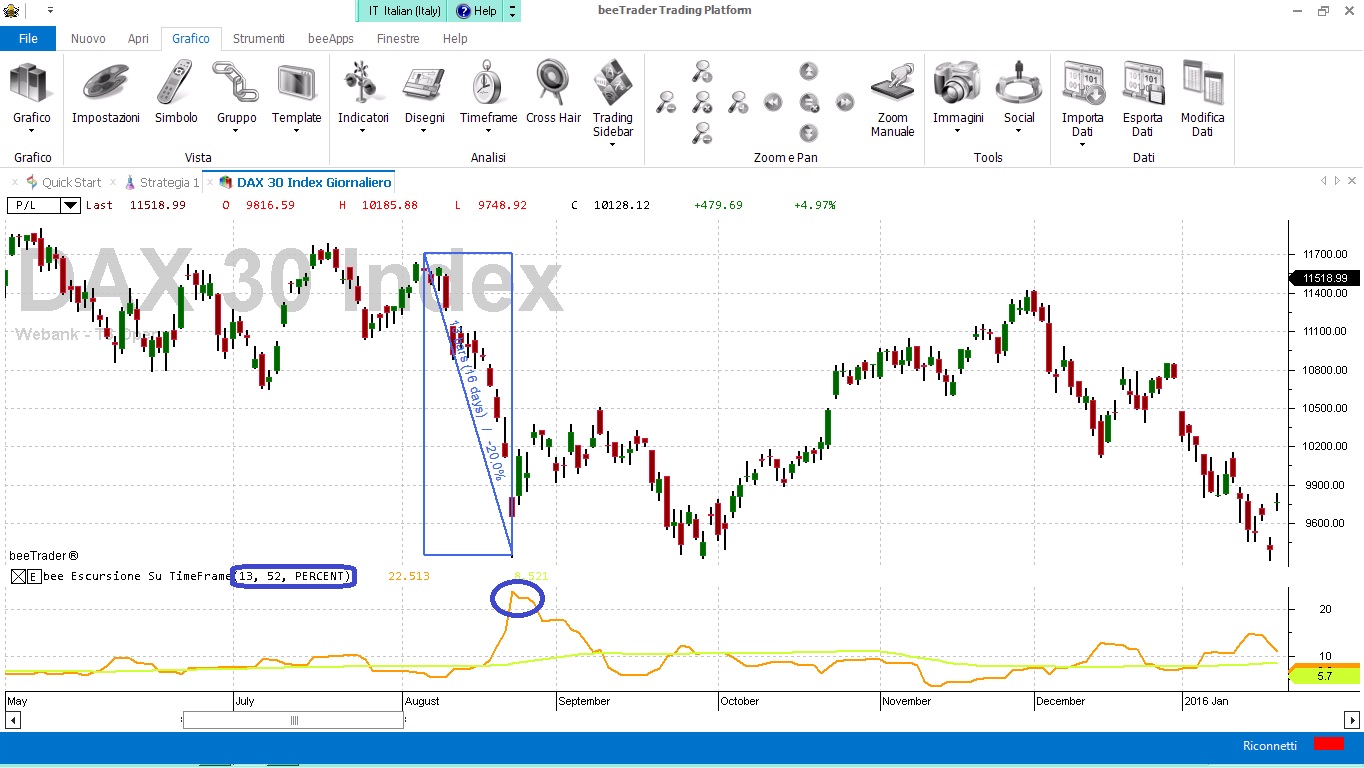Click the leftmost magnifier zoom-out icon
1364x768 pixels.
pyautogui.click(x=666, y=102)
